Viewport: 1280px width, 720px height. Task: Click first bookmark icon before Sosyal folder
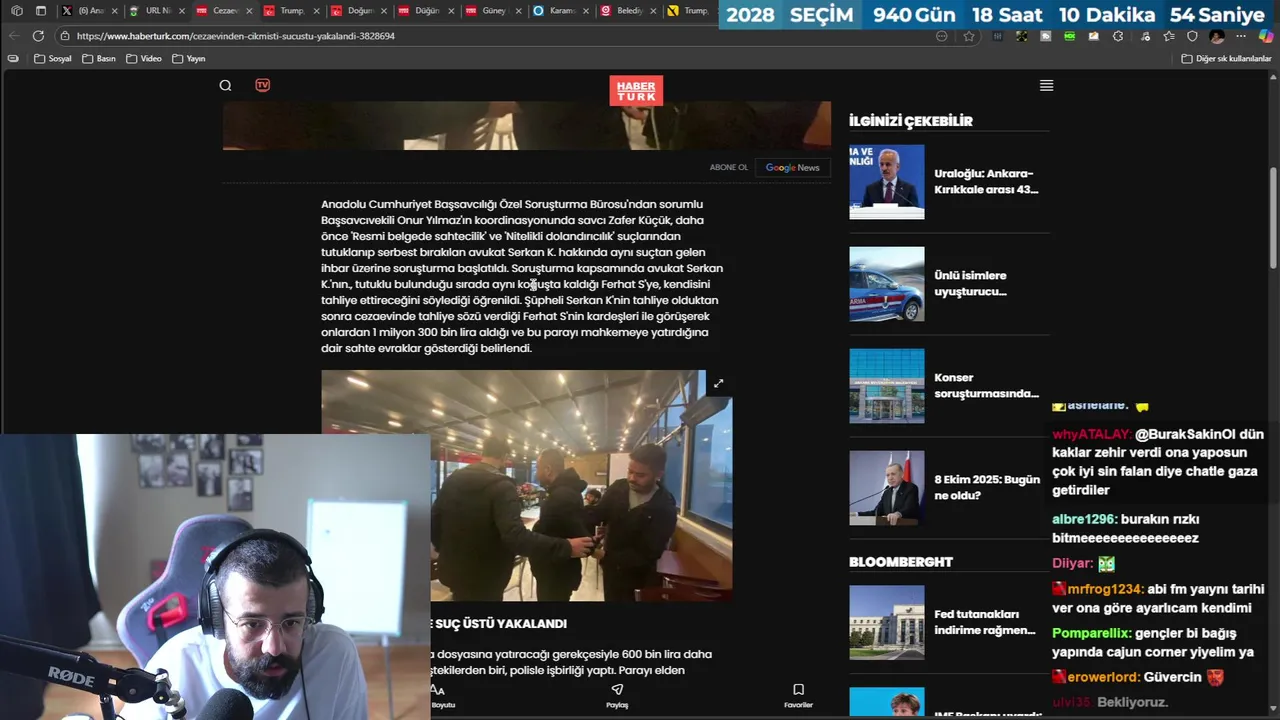coord(13,59)
